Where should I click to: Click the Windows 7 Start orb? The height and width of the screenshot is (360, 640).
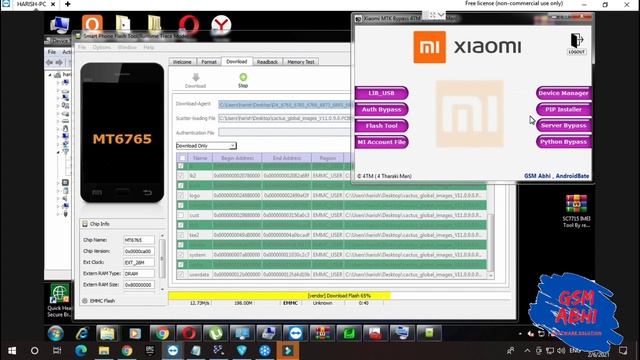56,333
